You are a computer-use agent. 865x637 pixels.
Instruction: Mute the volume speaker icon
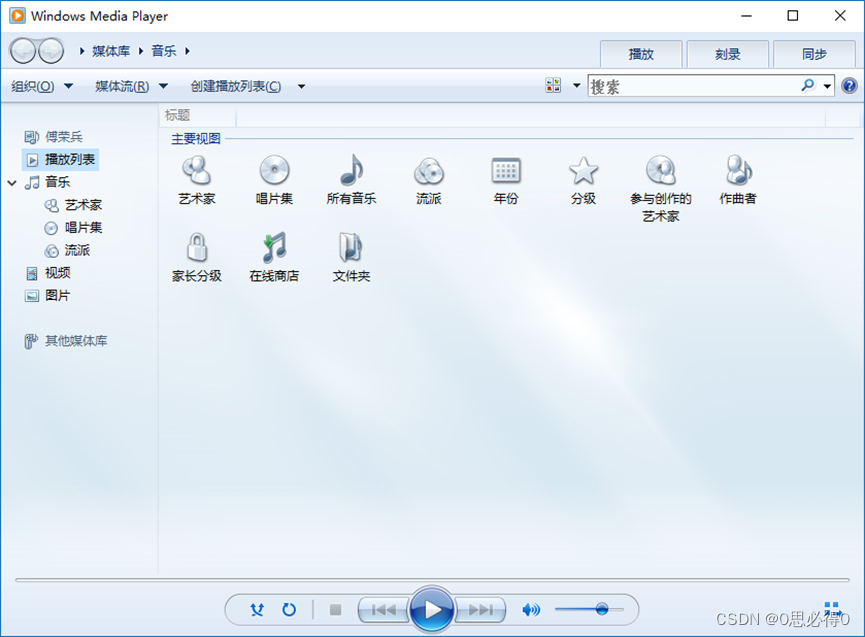(531, 609)
